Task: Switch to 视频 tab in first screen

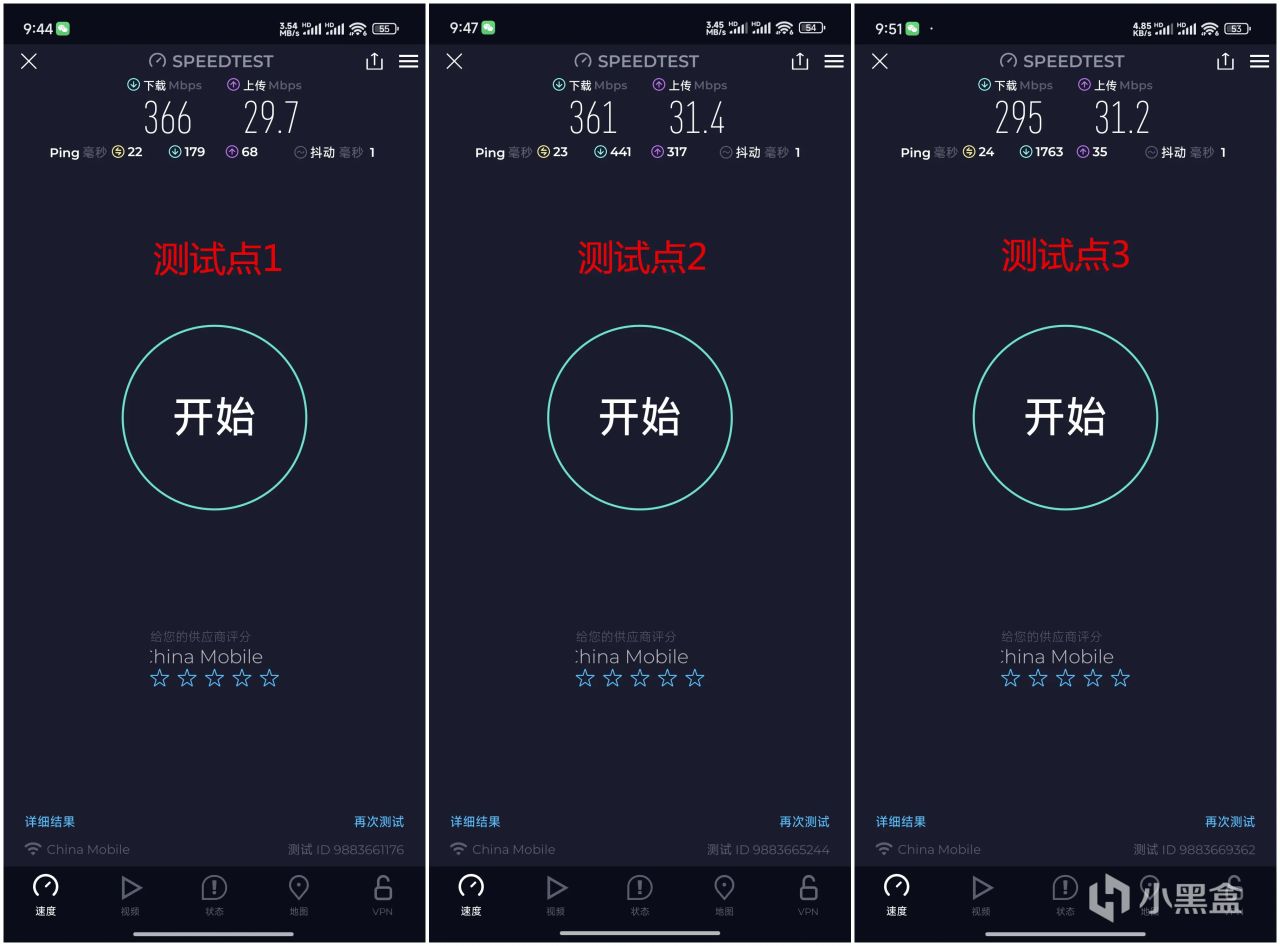Action: click(x=130, y=895)
